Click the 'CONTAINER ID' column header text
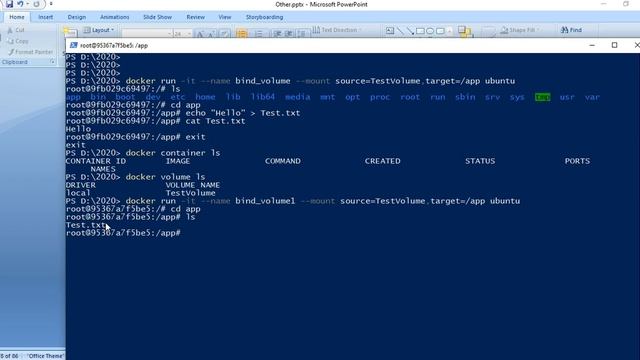 (x=96, y=161)
